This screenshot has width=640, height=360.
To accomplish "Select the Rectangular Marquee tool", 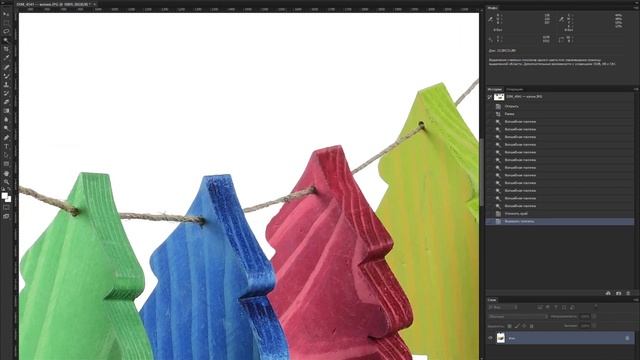I will [x=6, y=22].
